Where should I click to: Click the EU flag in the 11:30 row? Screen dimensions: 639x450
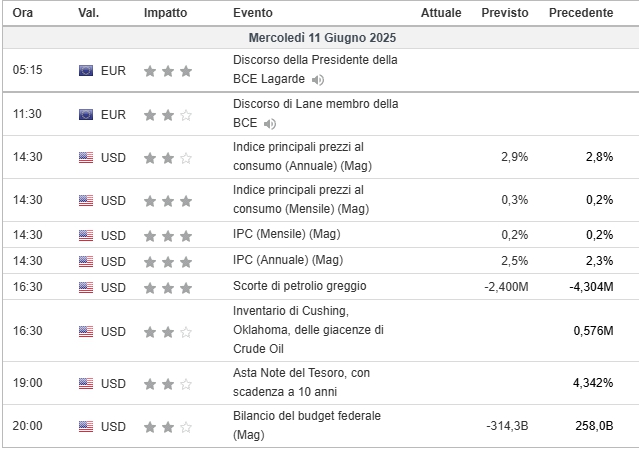(86, 115)
